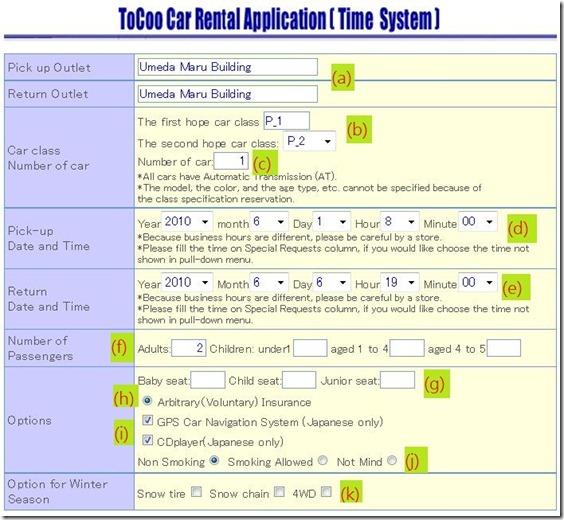
Task: Select Arbitrary (Voluntary) Insurance radio button
Action: pyautogui.click(x=147, y=401)
